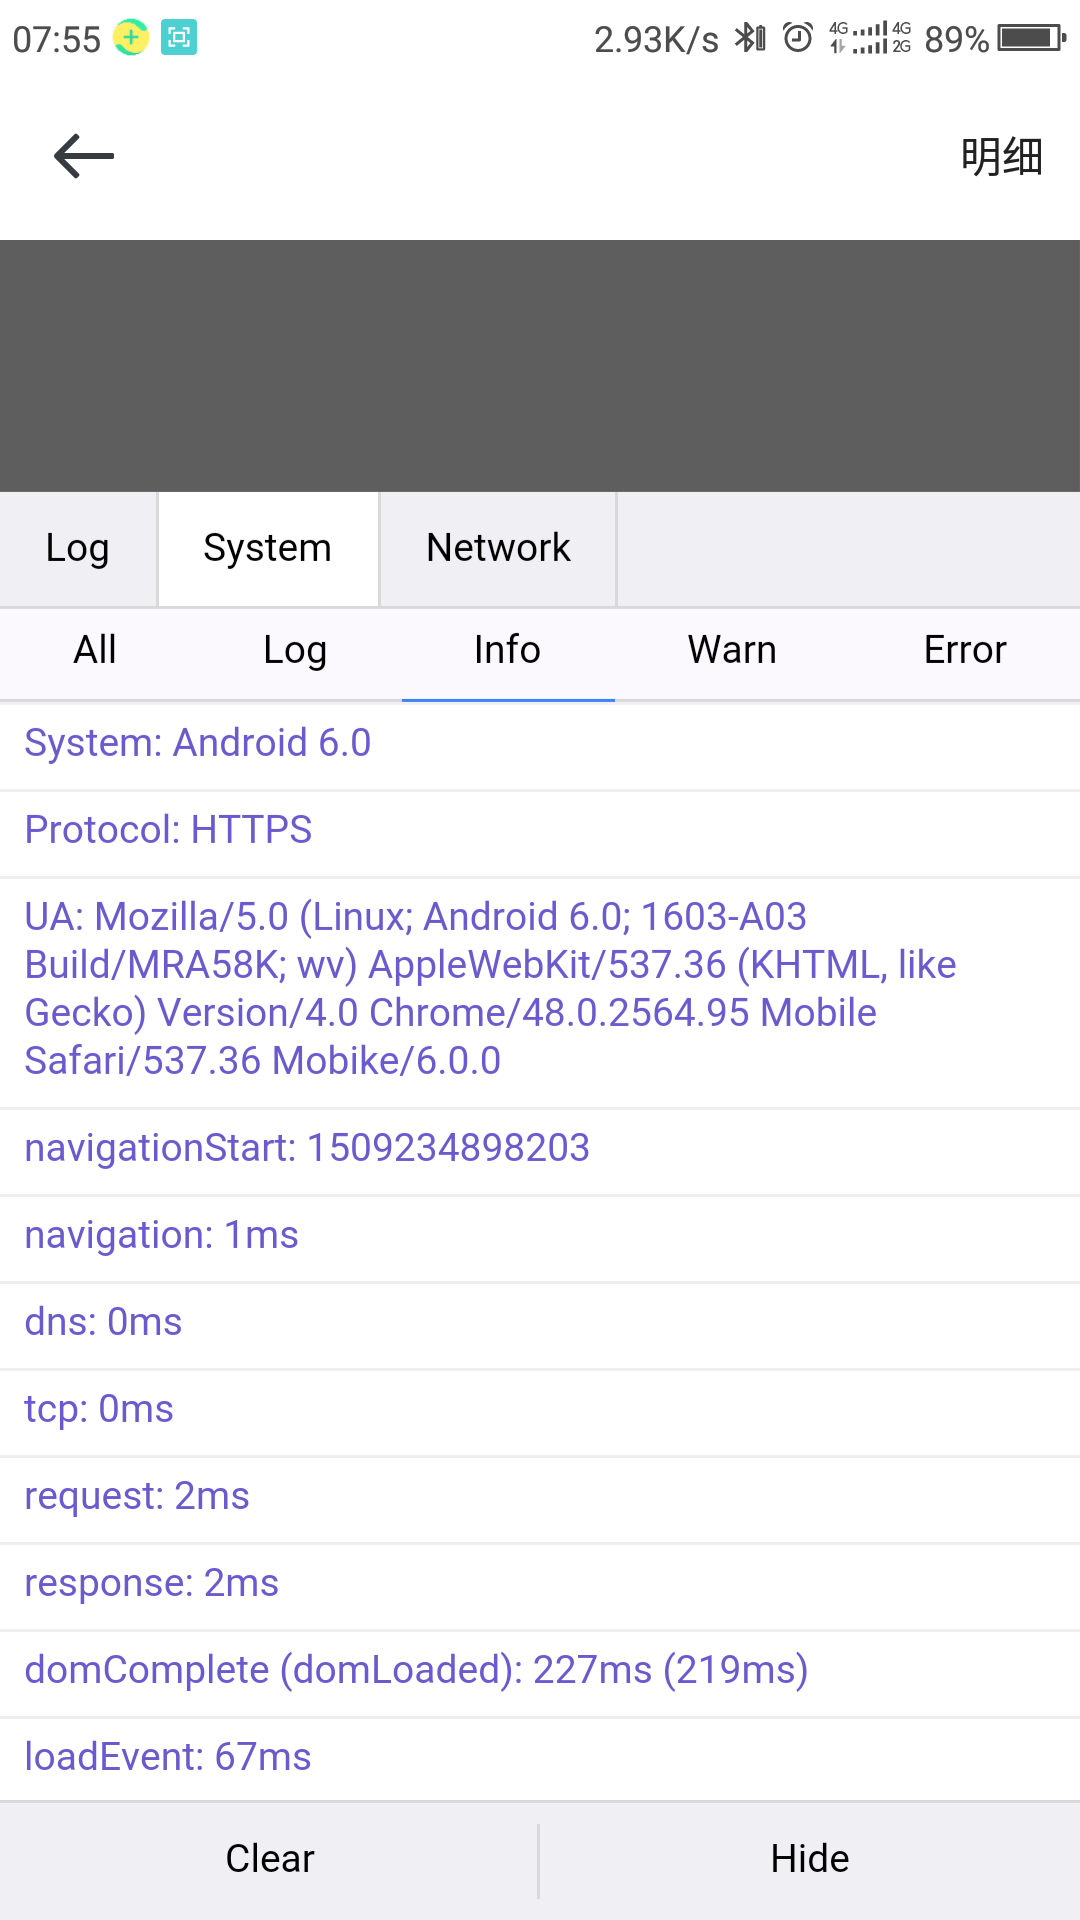The image size is (1080, 1920).
Task: Clear the console output
Action: point(269,1860)
